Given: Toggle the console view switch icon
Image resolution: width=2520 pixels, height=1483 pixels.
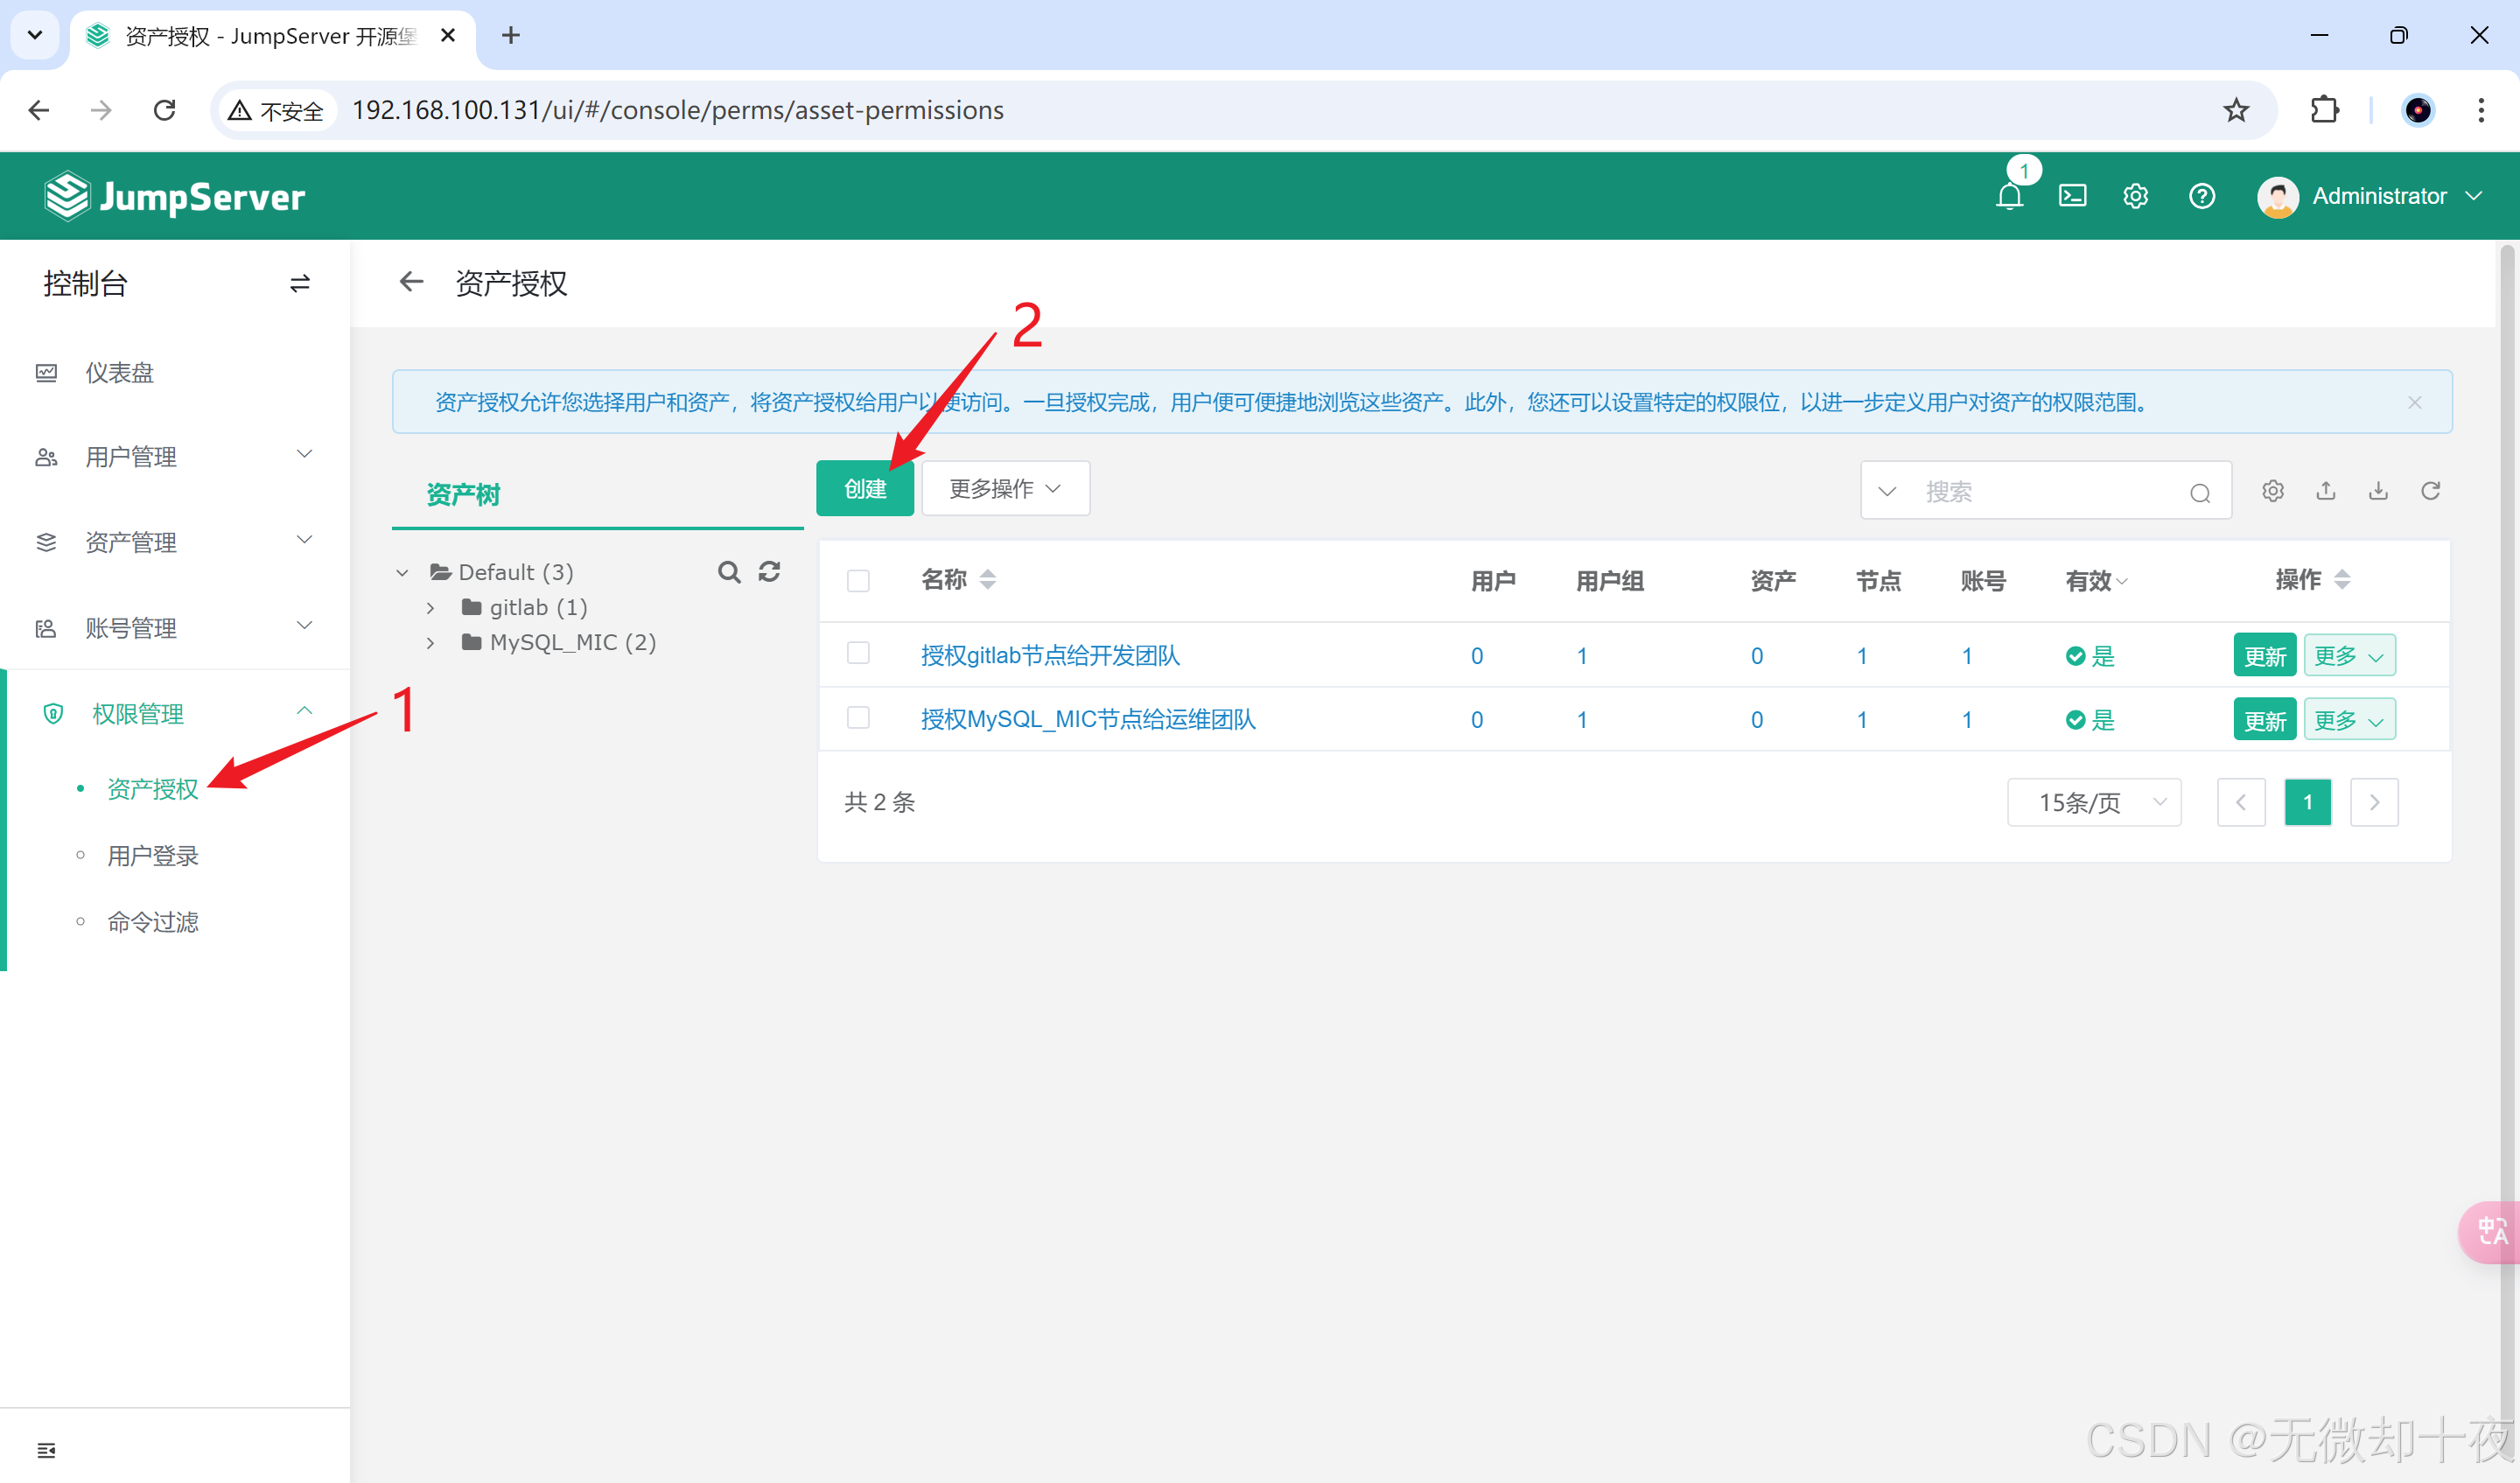Looking at the screenshot, I should click(299, 284).
